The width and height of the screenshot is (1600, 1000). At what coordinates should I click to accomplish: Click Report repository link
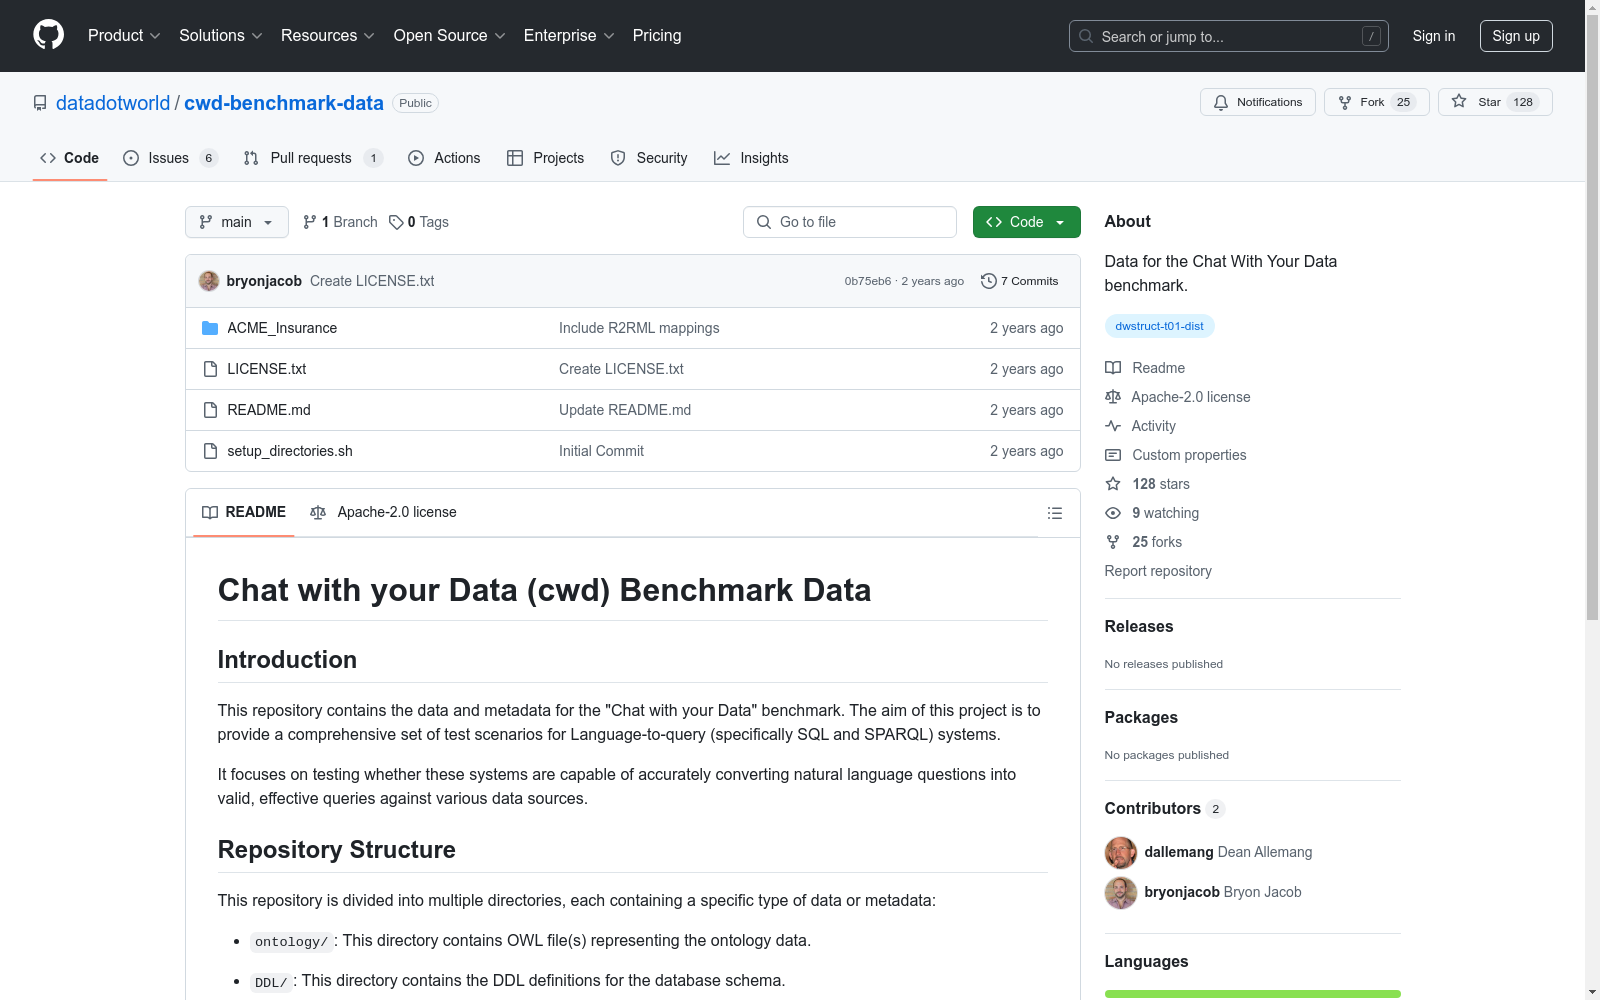(1158, 571)
